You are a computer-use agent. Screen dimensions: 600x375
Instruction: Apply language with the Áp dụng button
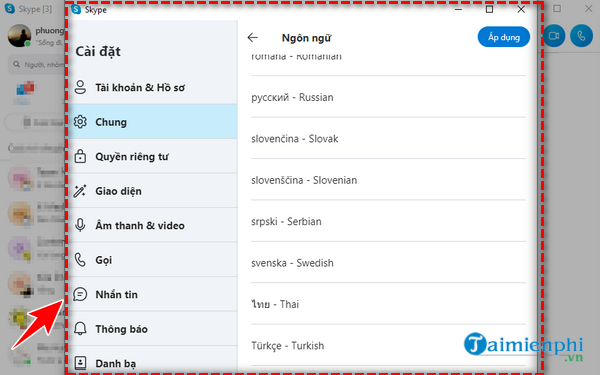point(504,37)
